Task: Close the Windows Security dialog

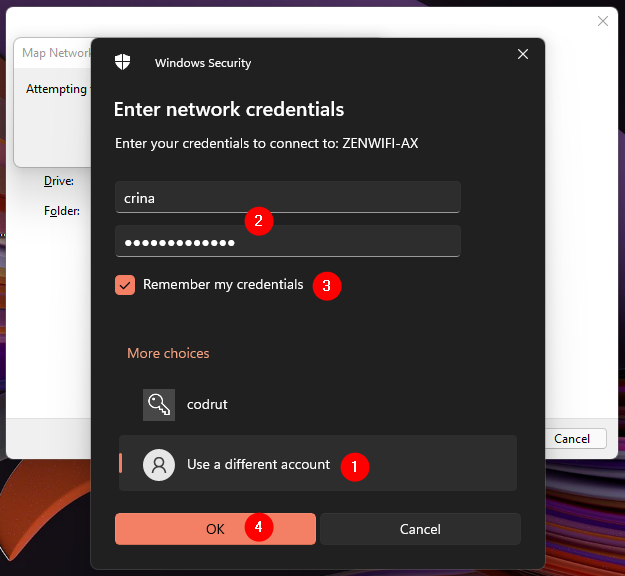Action: (523, 54)
